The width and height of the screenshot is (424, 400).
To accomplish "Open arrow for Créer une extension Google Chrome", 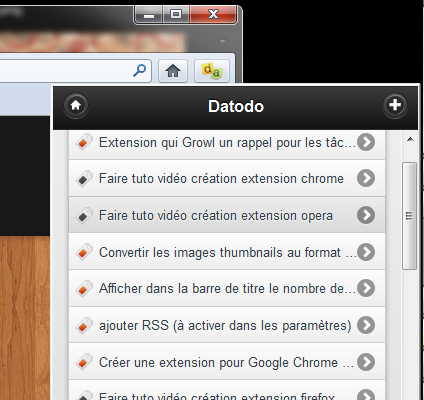I will click(366, 362).
